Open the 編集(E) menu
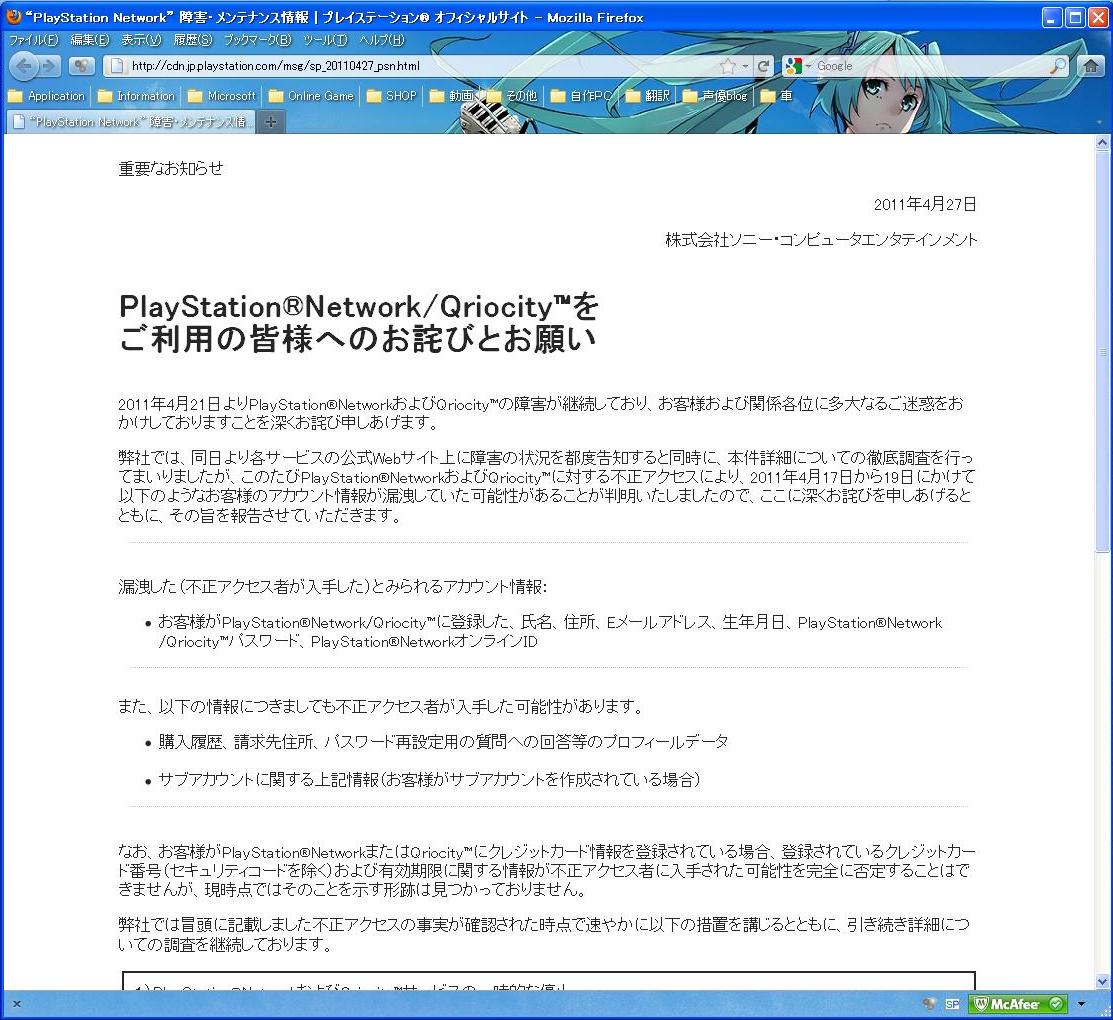 [90, 40]
